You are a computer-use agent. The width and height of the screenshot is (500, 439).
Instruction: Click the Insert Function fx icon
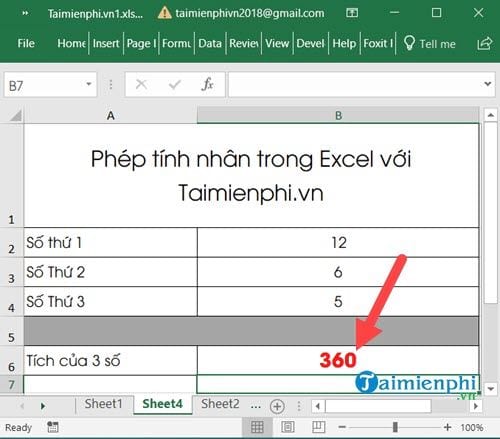(x=207, y=84)
